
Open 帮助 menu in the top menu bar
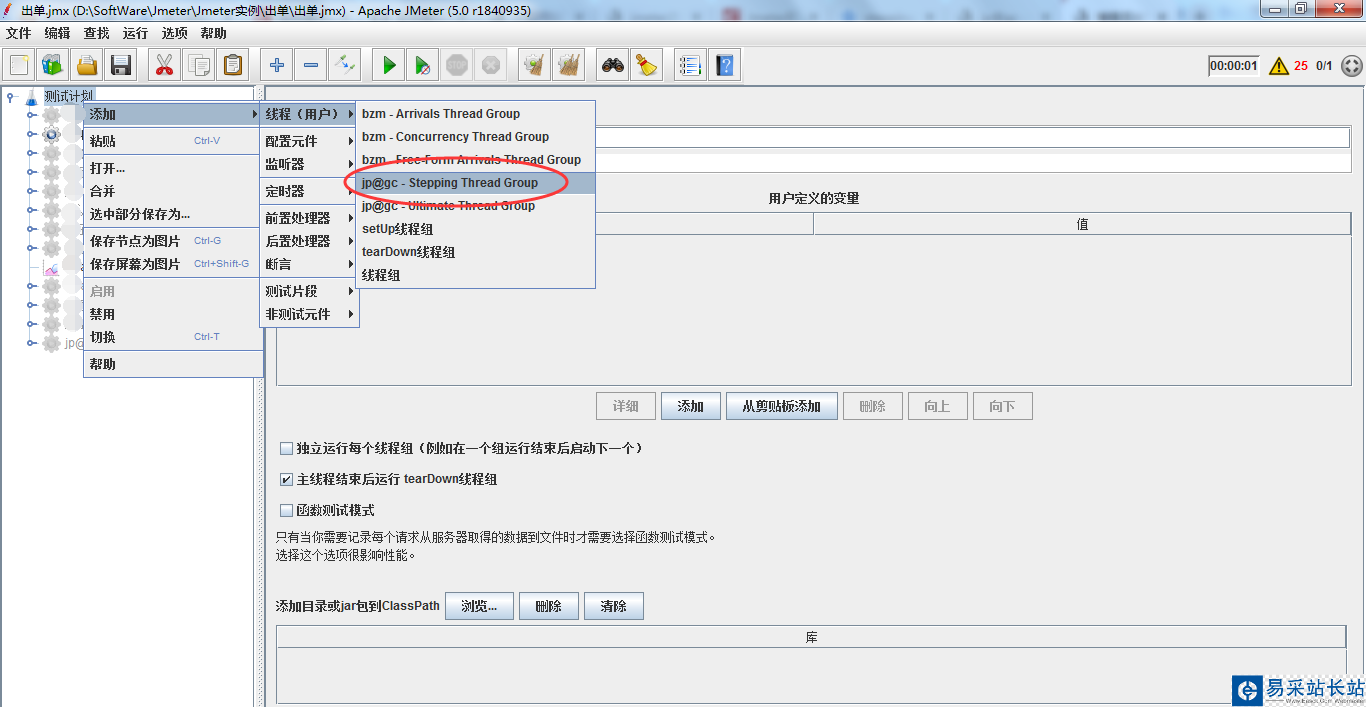coord(213,33)
